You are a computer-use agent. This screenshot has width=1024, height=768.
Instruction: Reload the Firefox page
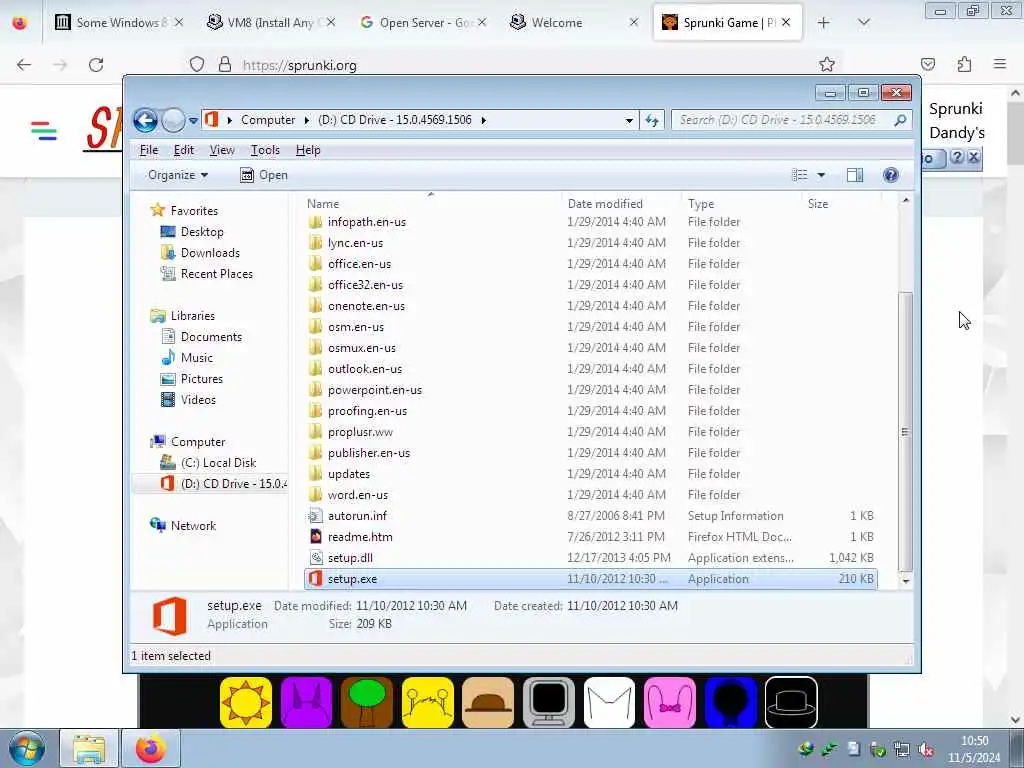(x=96, y=65)
